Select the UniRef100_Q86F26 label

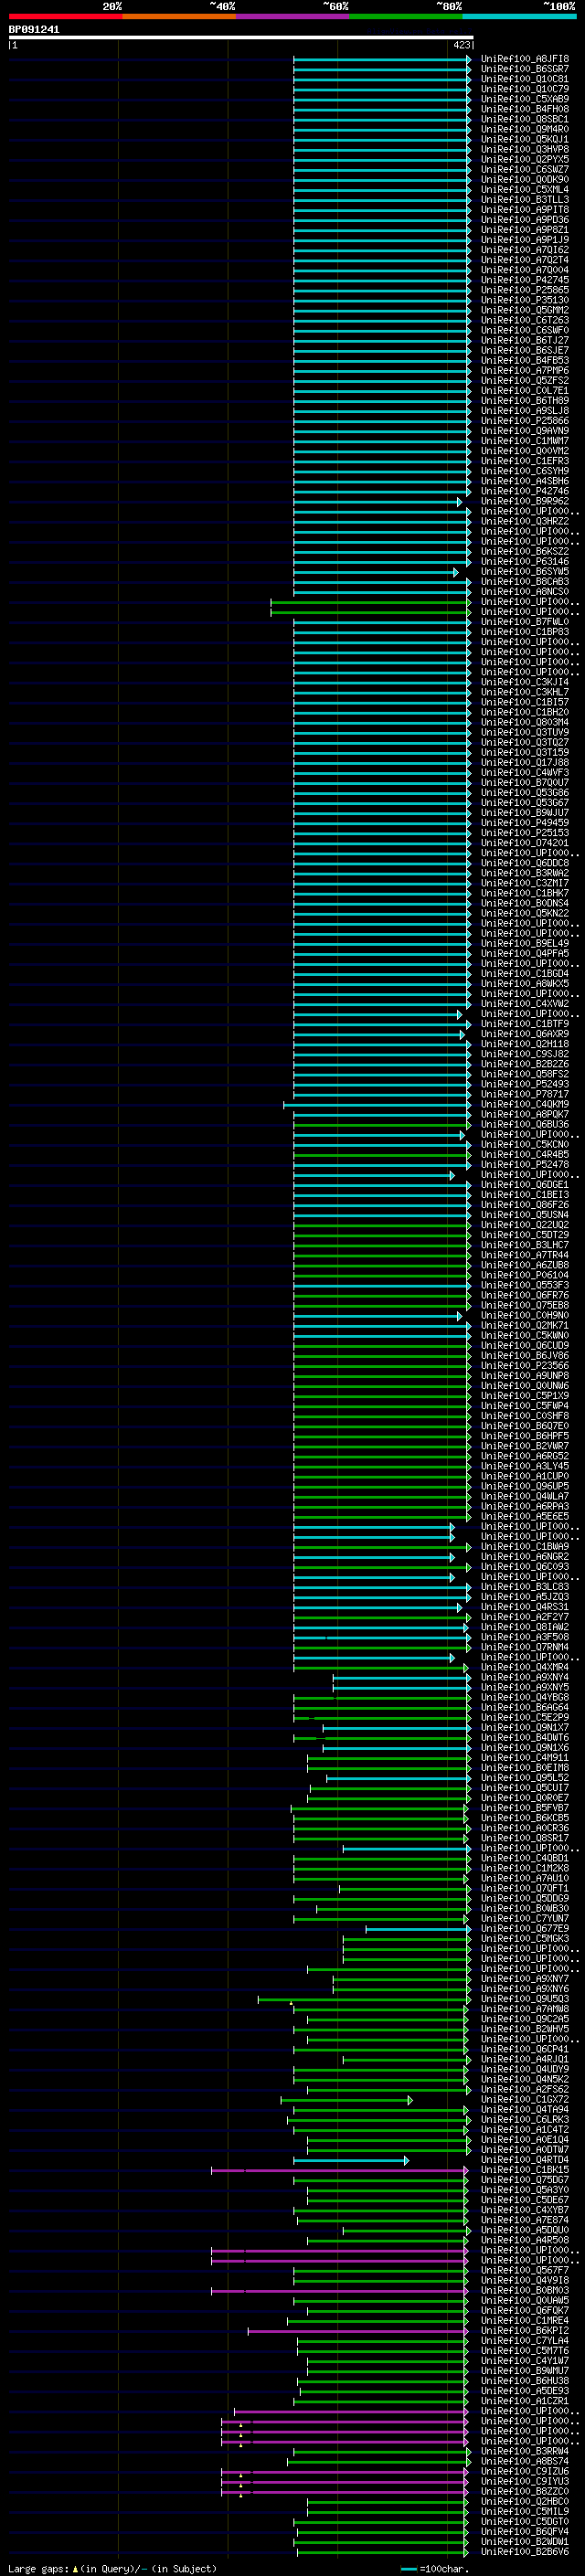click(525, 1205)
